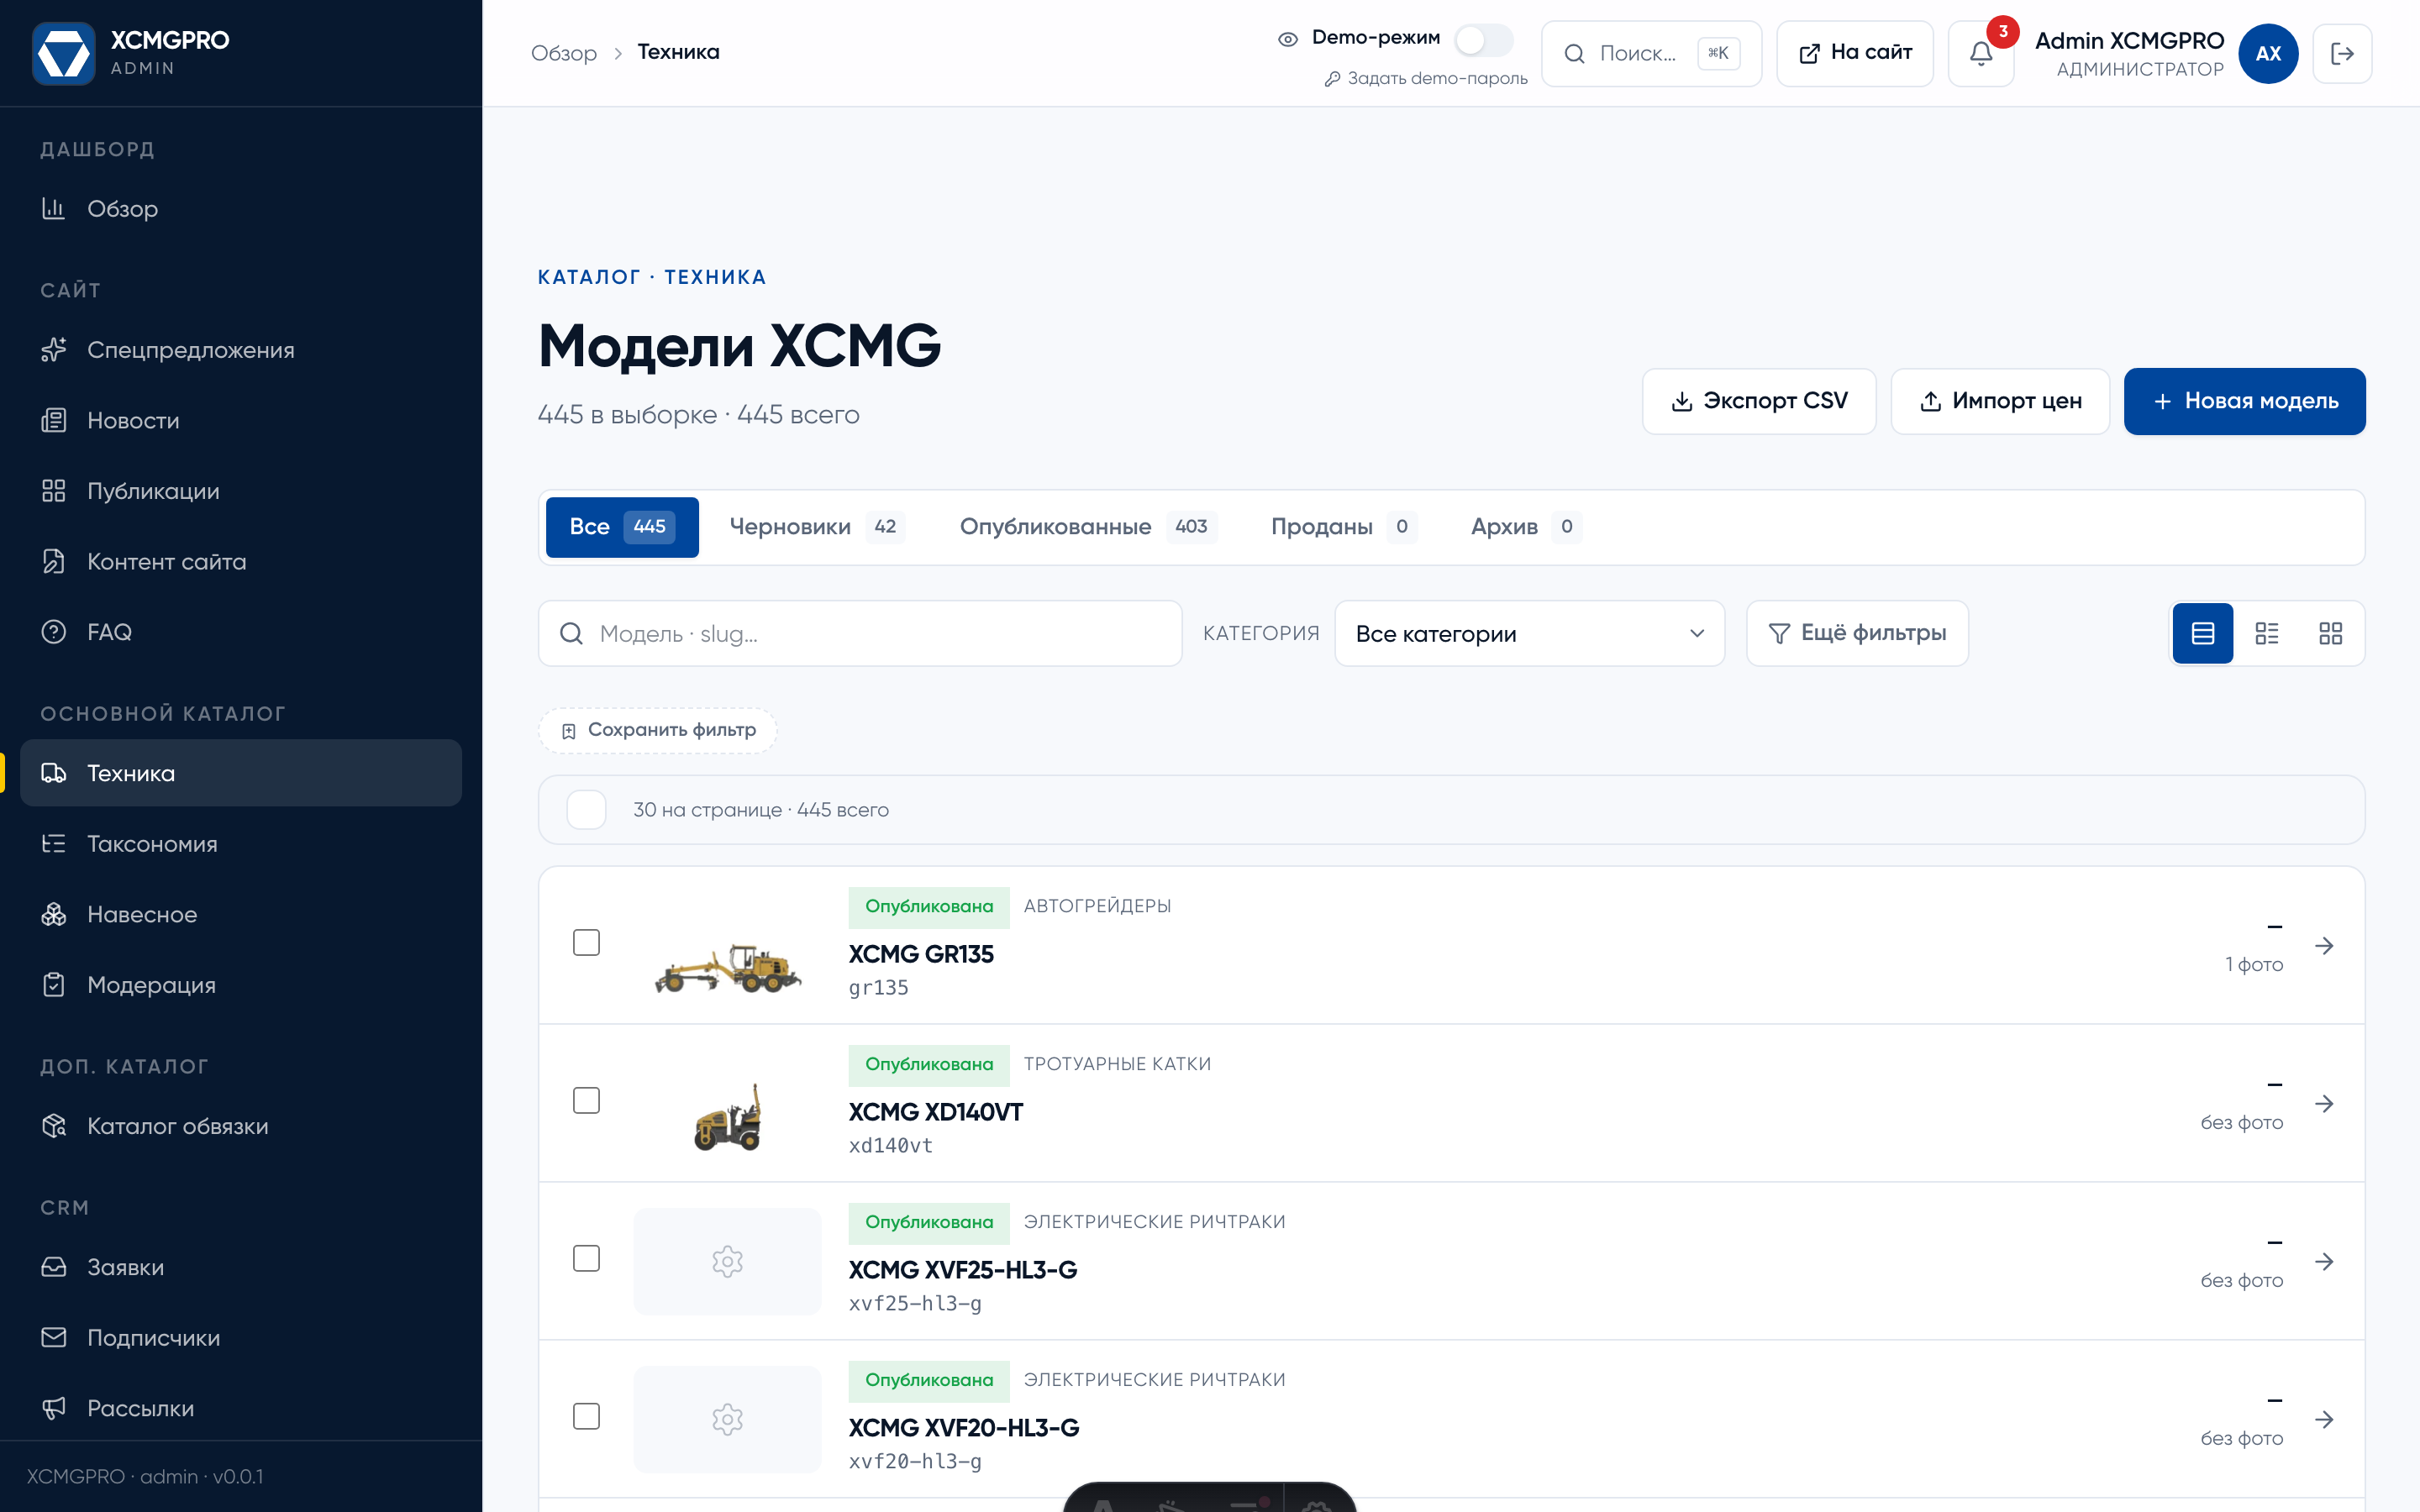Click the Новая модель button
The image size is (2420, 1512).
(x=2244, y=401)
